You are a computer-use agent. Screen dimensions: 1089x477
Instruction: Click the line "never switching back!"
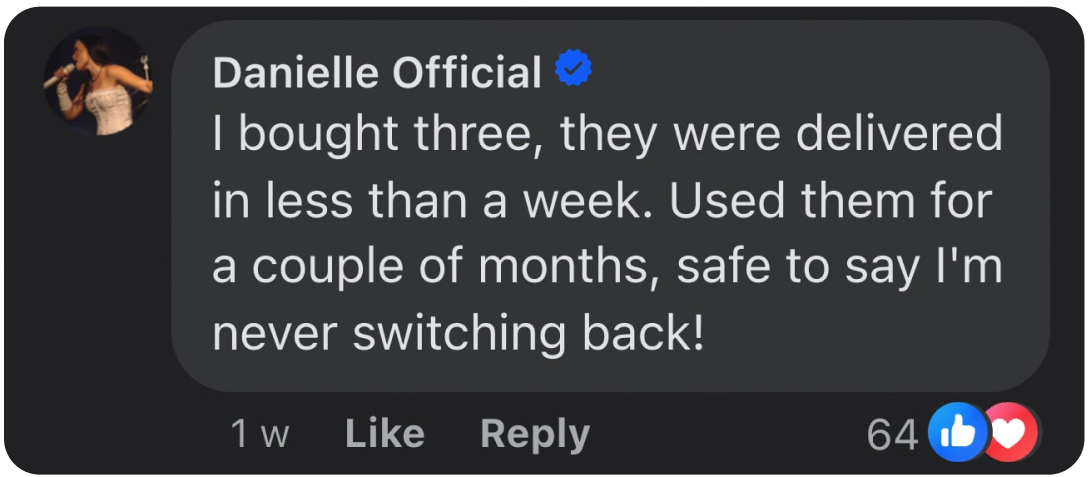point(459,334)
